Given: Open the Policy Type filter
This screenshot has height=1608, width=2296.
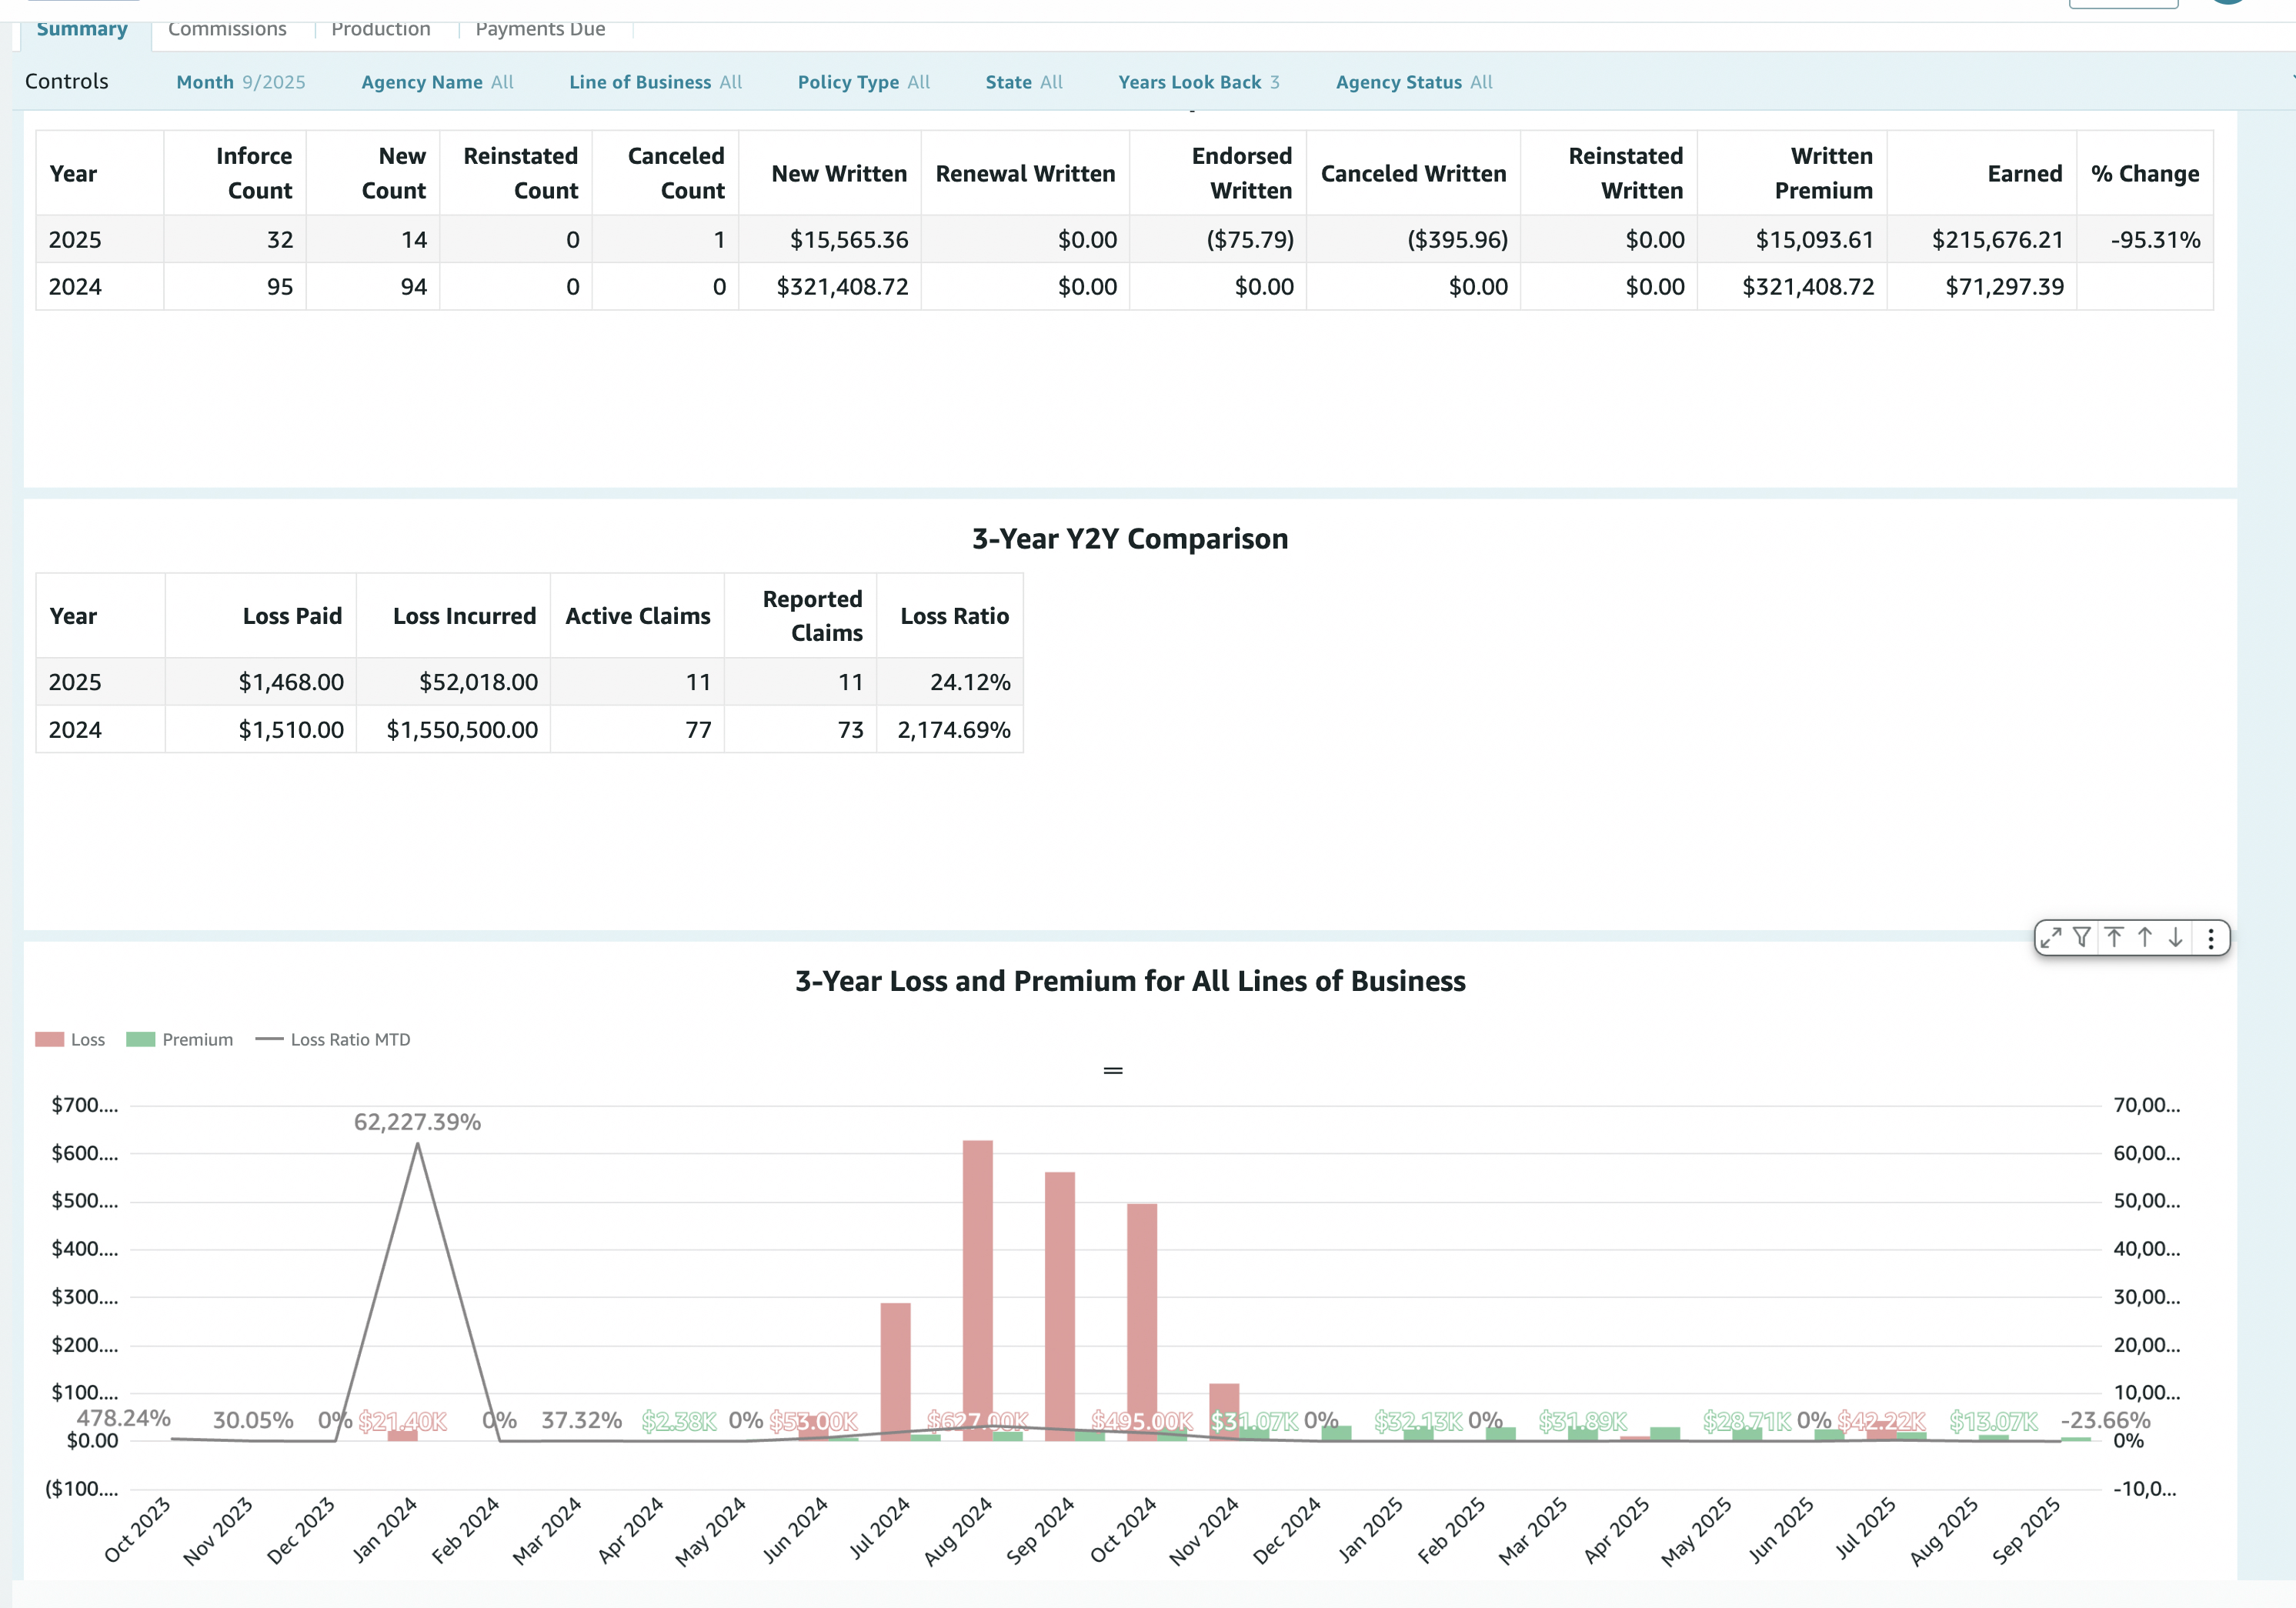Looking at the screenshot, I should [x=863, y=82].
